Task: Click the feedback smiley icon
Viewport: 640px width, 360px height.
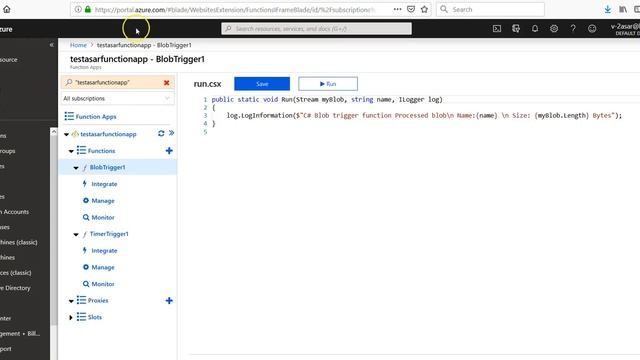Action: pos(592,29)
